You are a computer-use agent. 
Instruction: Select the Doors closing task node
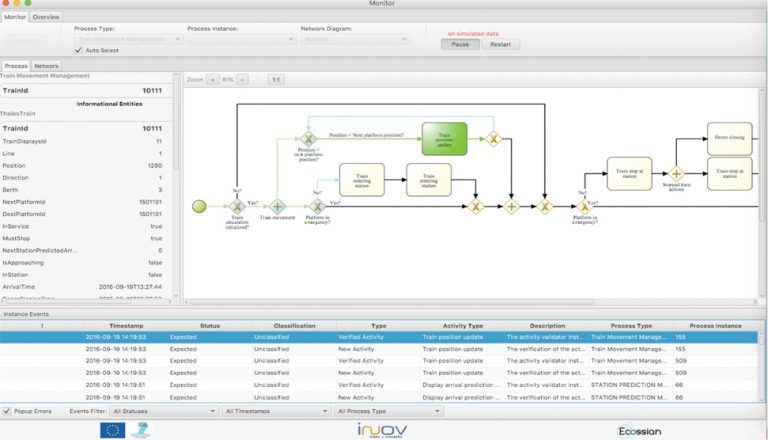[731, 138]
